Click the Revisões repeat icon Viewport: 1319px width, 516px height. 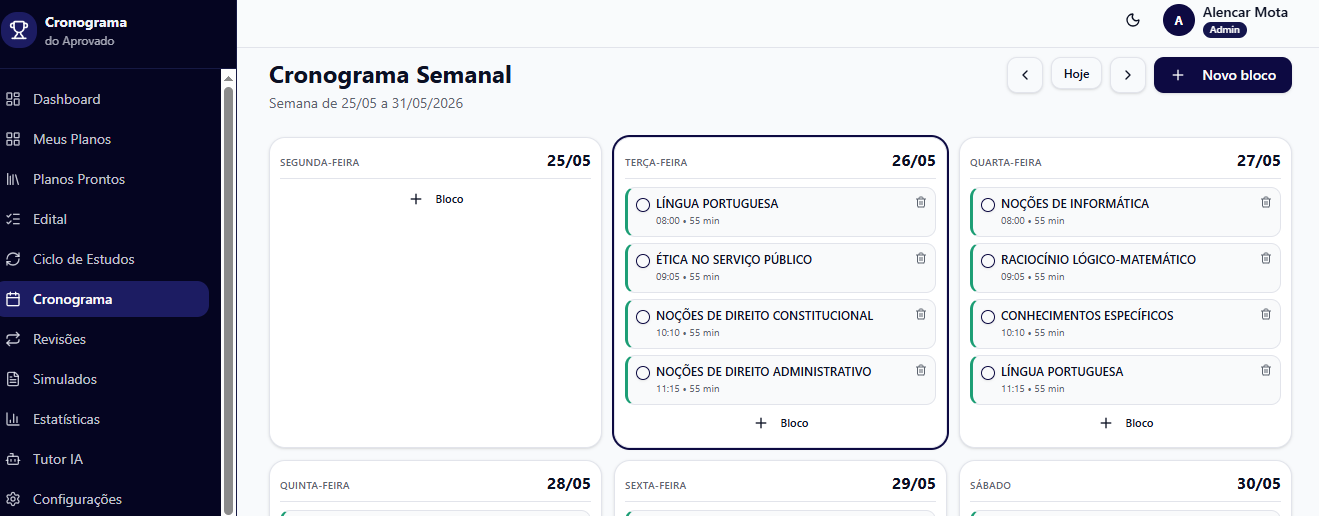pos(13,339)
